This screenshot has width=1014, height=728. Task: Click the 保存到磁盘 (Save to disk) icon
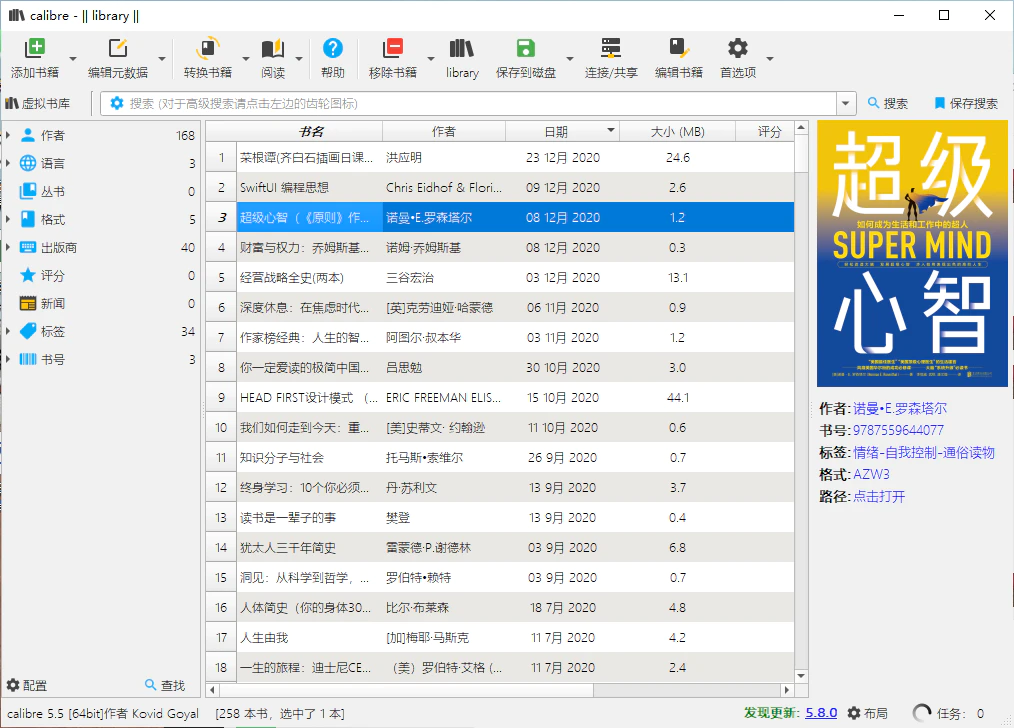point(524,46)
